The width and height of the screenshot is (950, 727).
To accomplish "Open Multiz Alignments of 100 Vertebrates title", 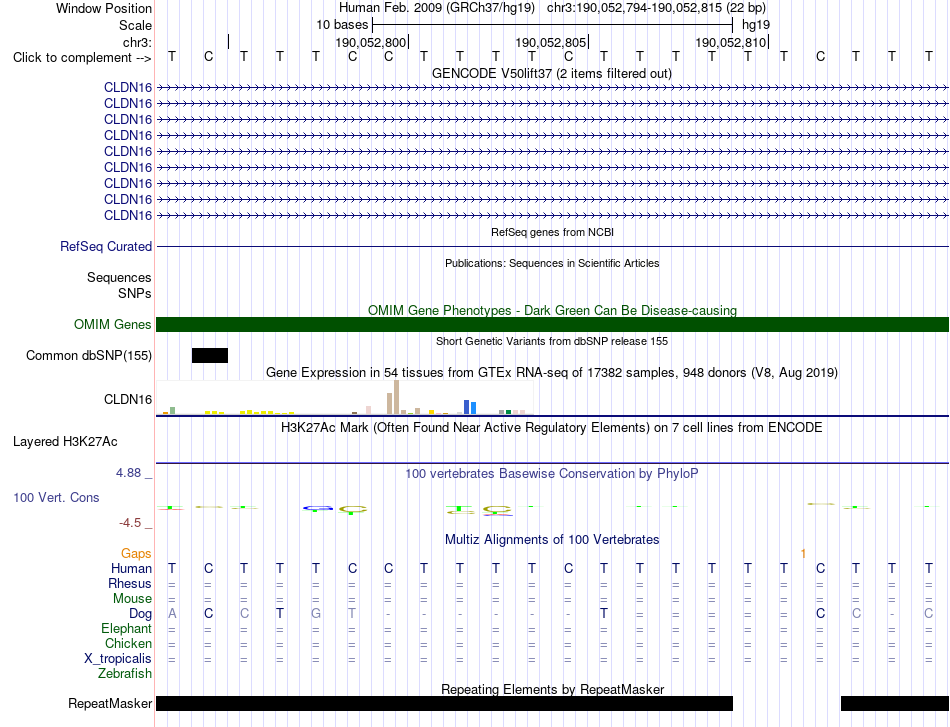I will [551, 539].
